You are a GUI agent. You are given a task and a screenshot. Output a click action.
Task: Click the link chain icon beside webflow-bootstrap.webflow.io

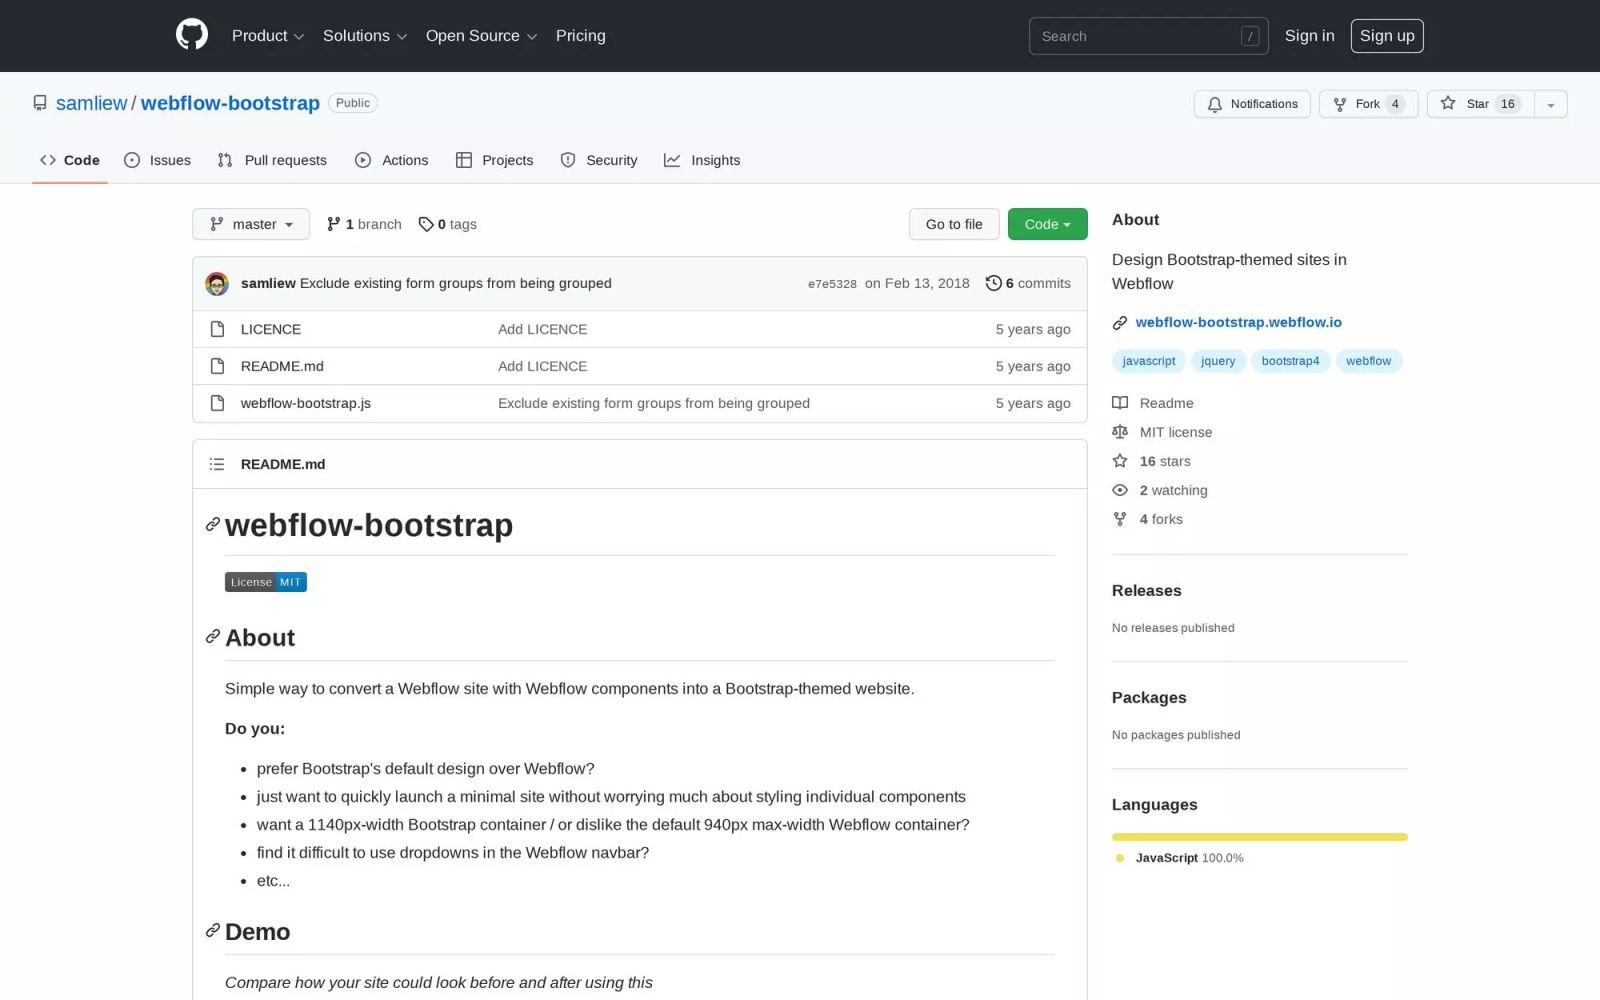1120,323
